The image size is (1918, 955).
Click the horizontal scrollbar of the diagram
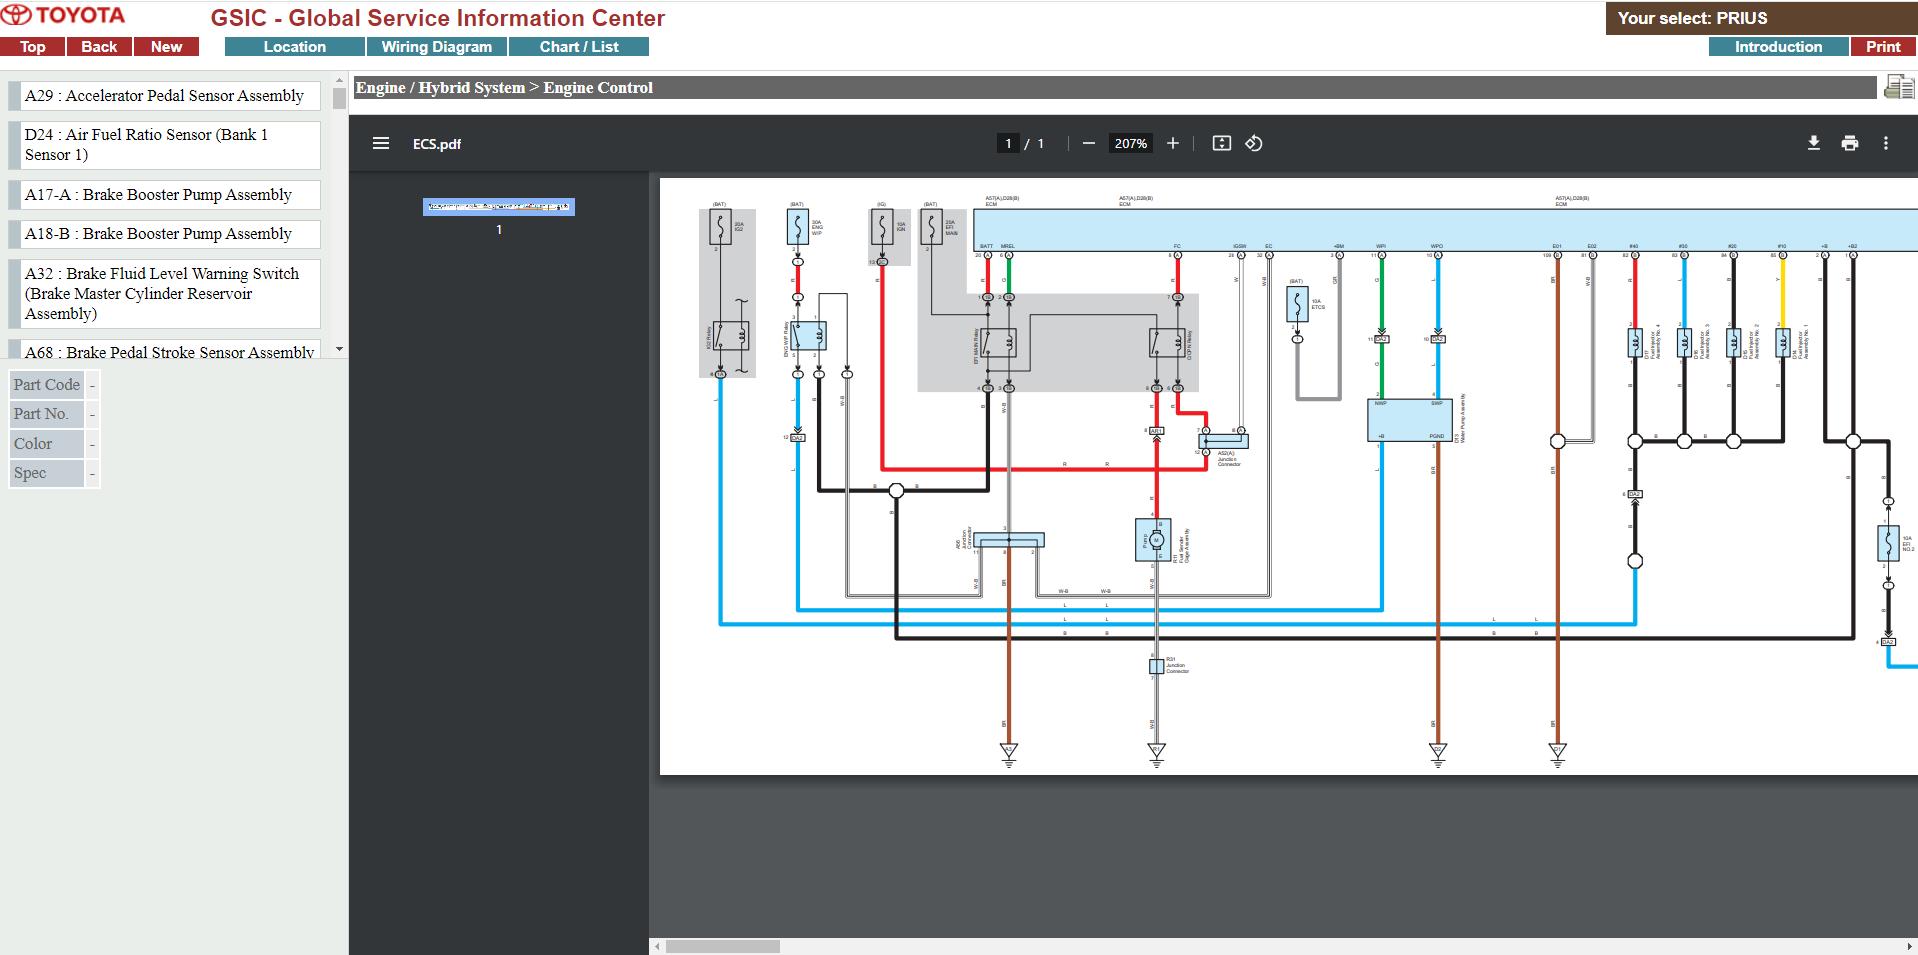(723, 946)
